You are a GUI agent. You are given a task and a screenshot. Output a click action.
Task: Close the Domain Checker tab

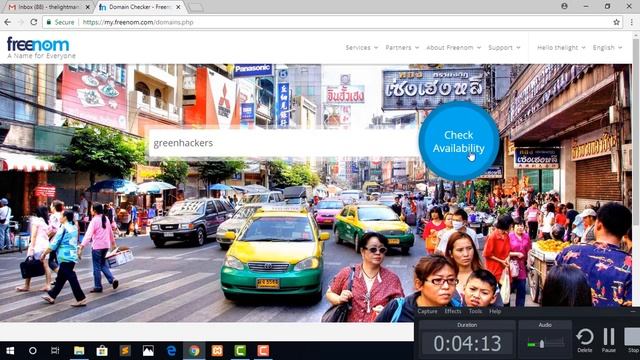[x=178, y=7]
